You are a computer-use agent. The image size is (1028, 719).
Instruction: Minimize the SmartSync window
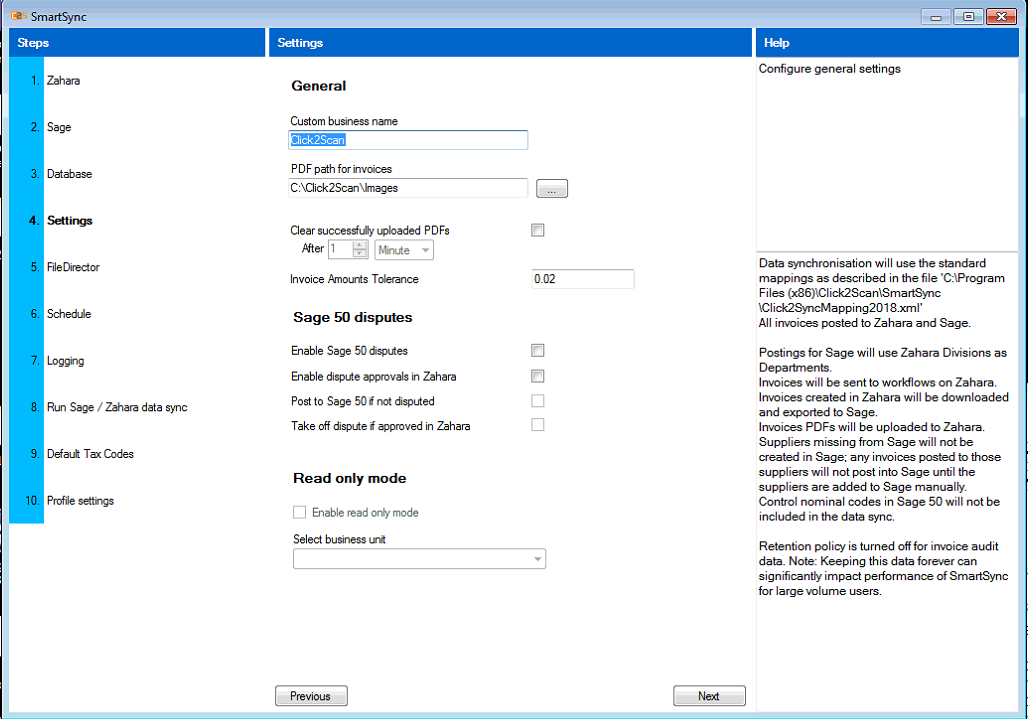point(936,16)
